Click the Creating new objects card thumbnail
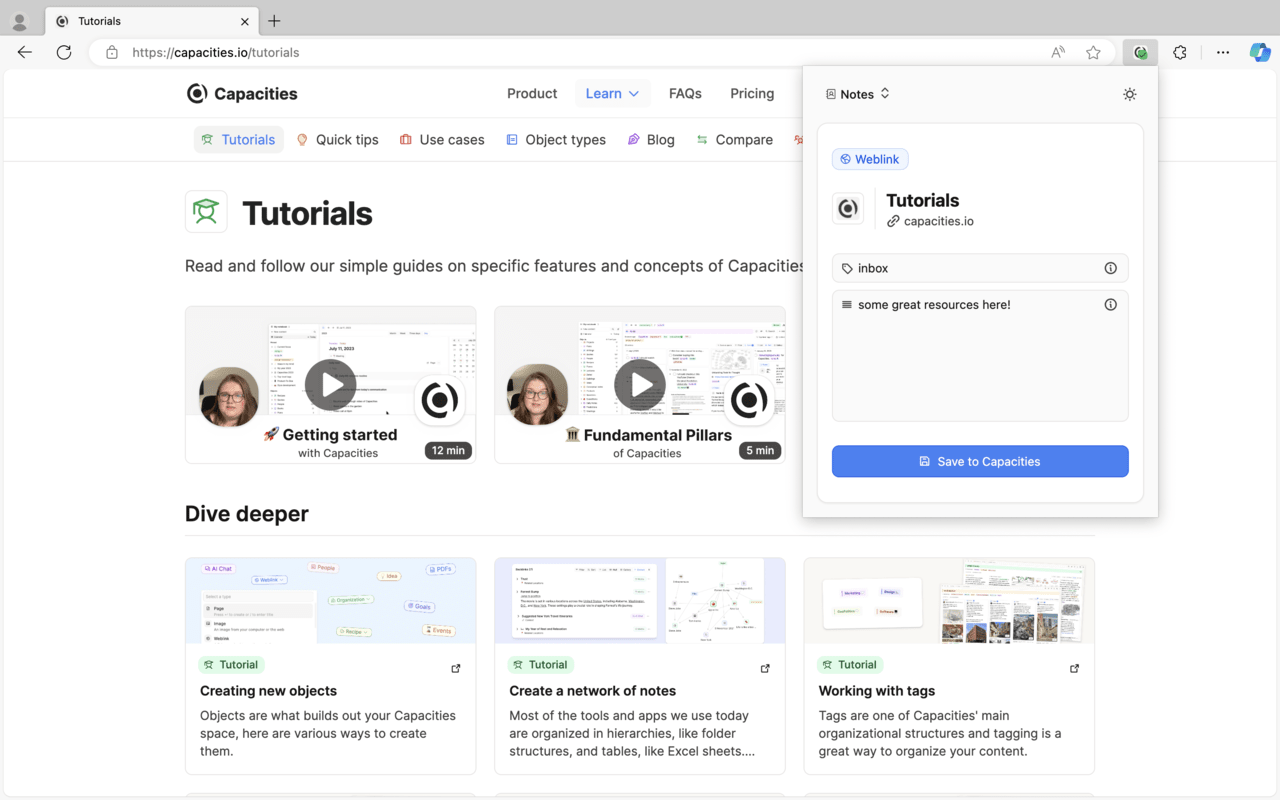Image resolution: width=1280 pixels, height=800 pixels. coord(331,600)
